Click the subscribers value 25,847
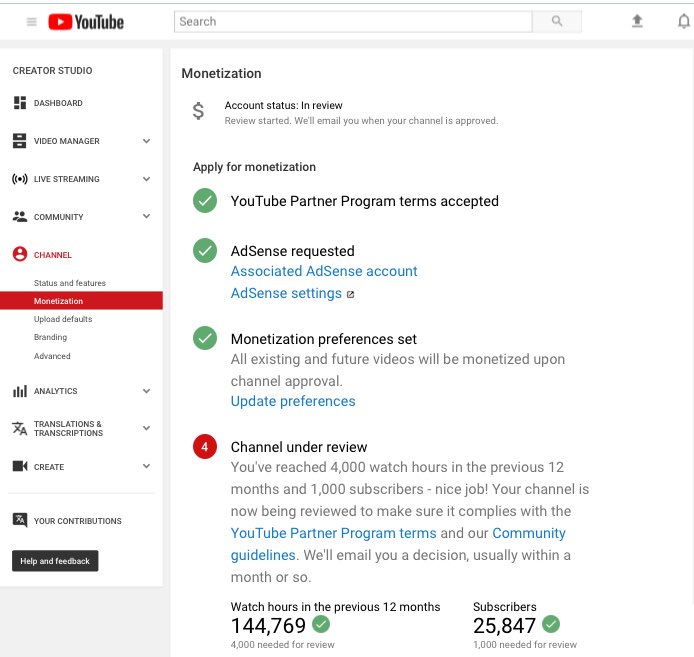 coord(505,626)
